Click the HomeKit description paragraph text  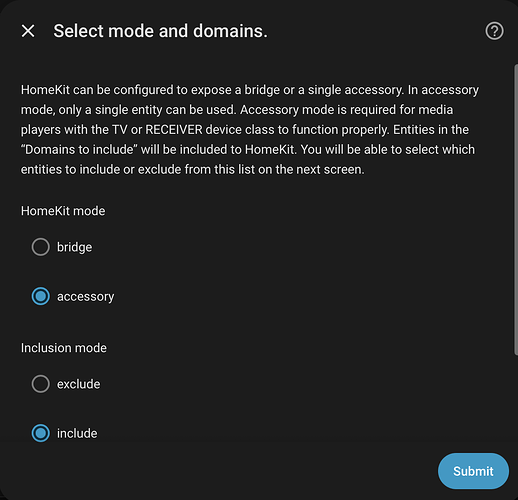tap(250, 130)
